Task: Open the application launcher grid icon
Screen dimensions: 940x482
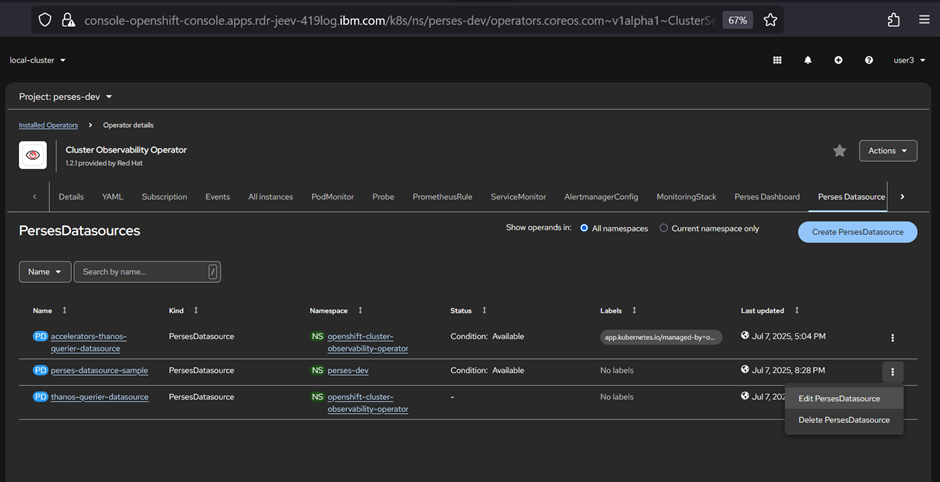Action: (777, 60)
